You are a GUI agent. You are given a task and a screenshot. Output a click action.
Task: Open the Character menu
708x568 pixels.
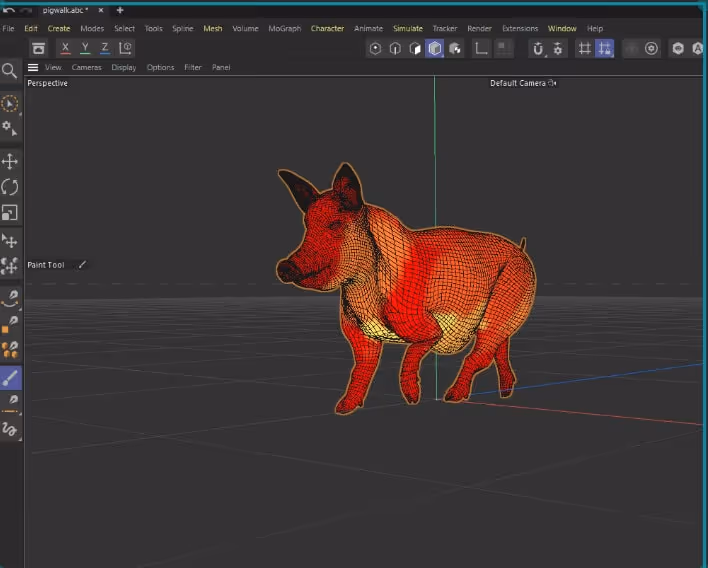pyautogui.click(x=327, y=29)
